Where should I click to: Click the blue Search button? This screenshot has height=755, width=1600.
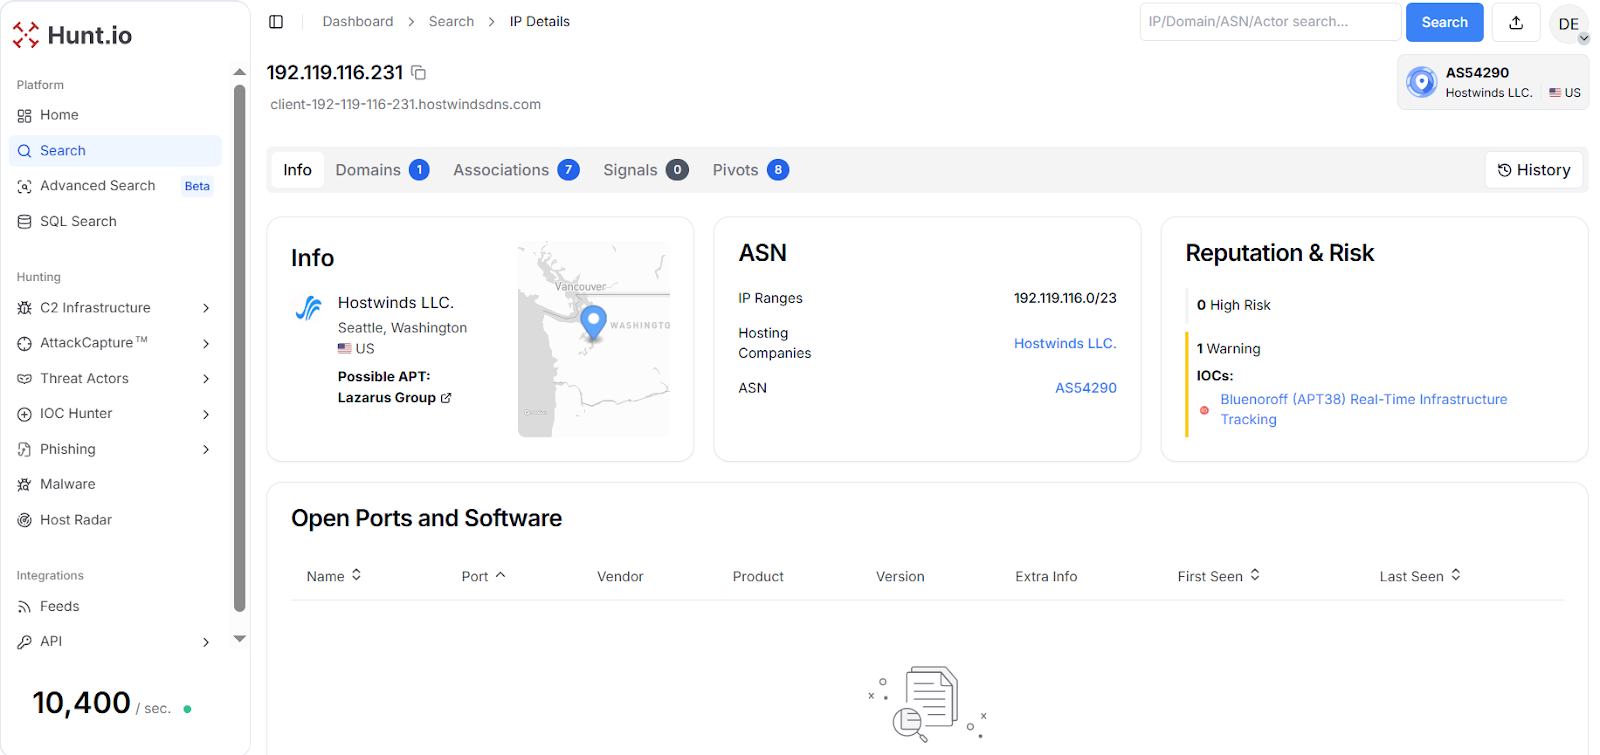(1444, 22)
